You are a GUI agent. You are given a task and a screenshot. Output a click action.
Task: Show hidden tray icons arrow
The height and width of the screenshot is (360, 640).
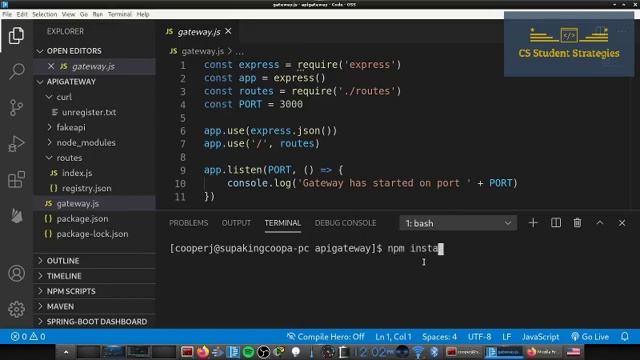pyautogui.click(x=66, y=352)
